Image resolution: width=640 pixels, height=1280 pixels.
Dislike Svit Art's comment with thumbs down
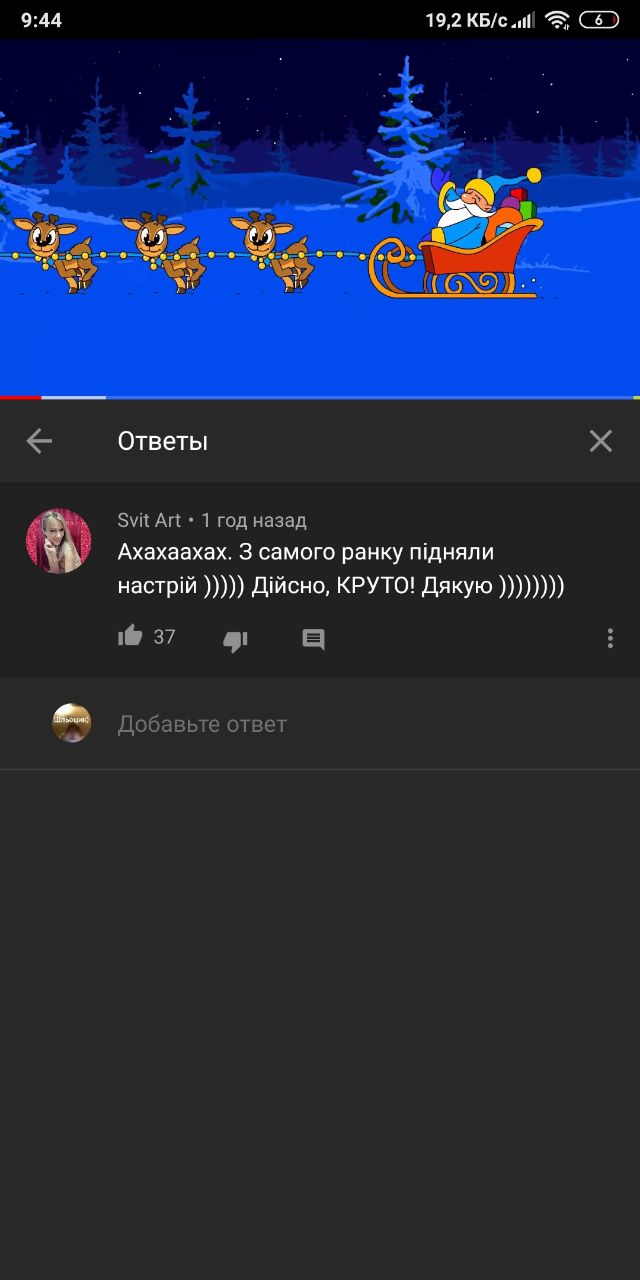tap(235, 640)
